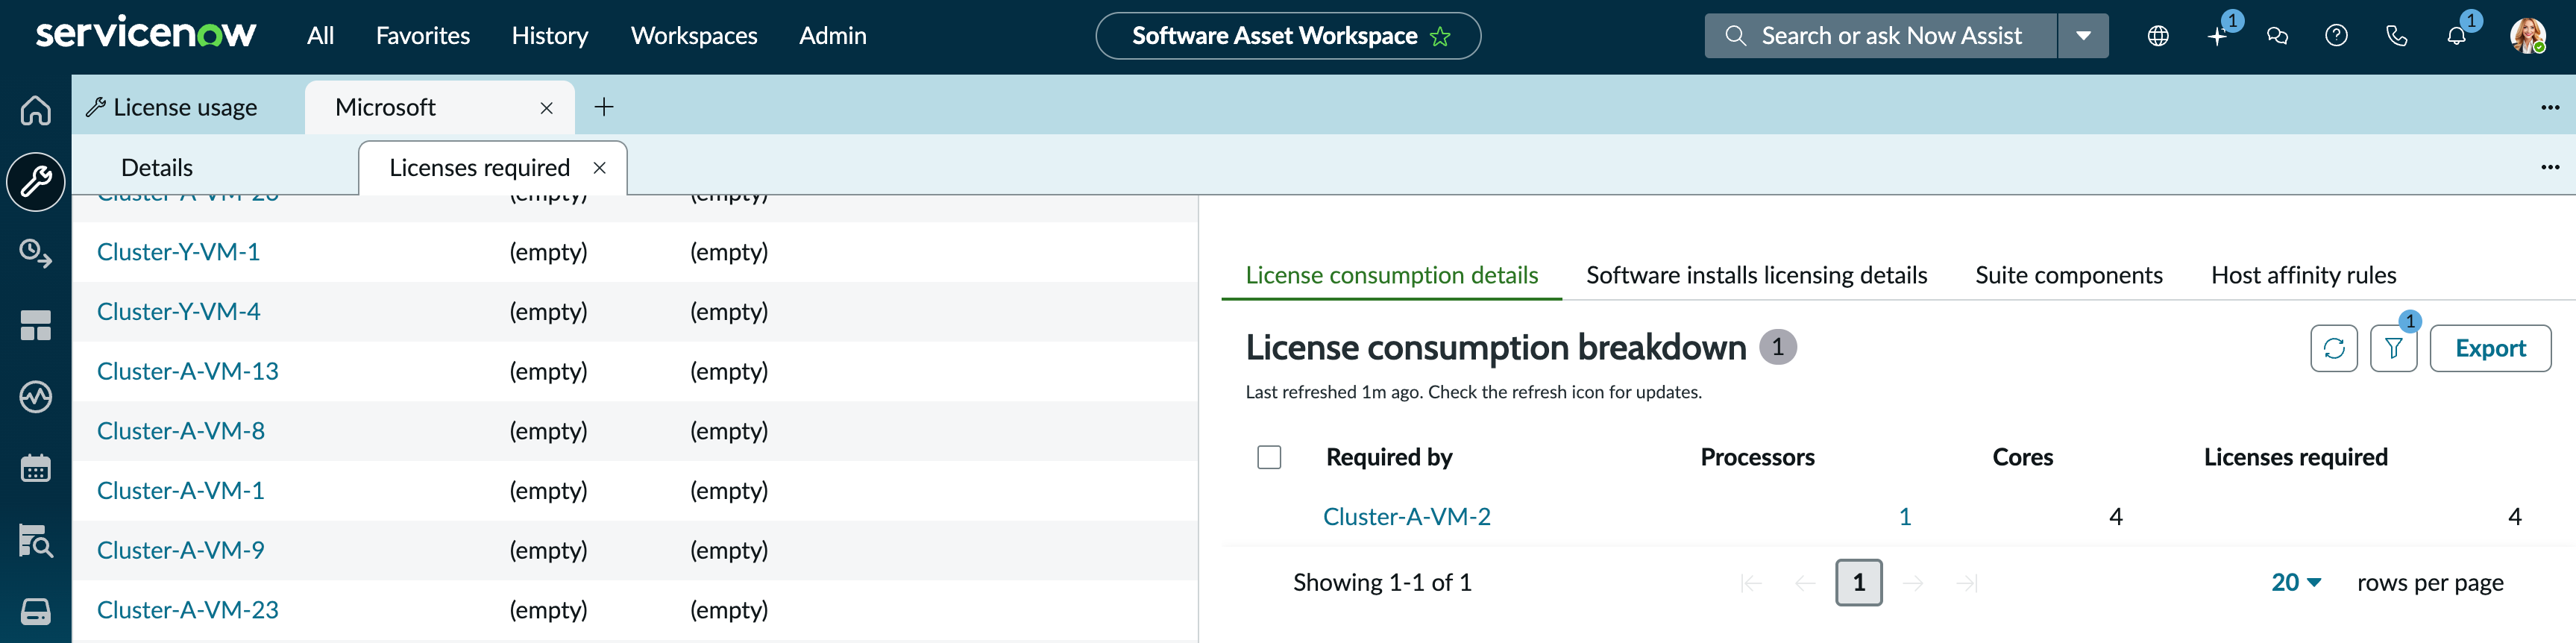Screen dimensions: 2576x643
Task: Open the list search sidebar icon
Action: (36, 540)
